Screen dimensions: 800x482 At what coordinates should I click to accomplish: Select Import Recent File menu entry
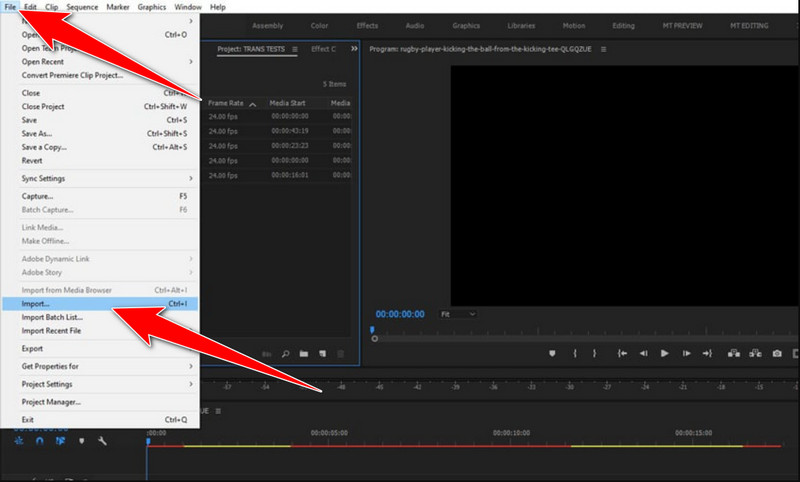[x=100, y=331]
